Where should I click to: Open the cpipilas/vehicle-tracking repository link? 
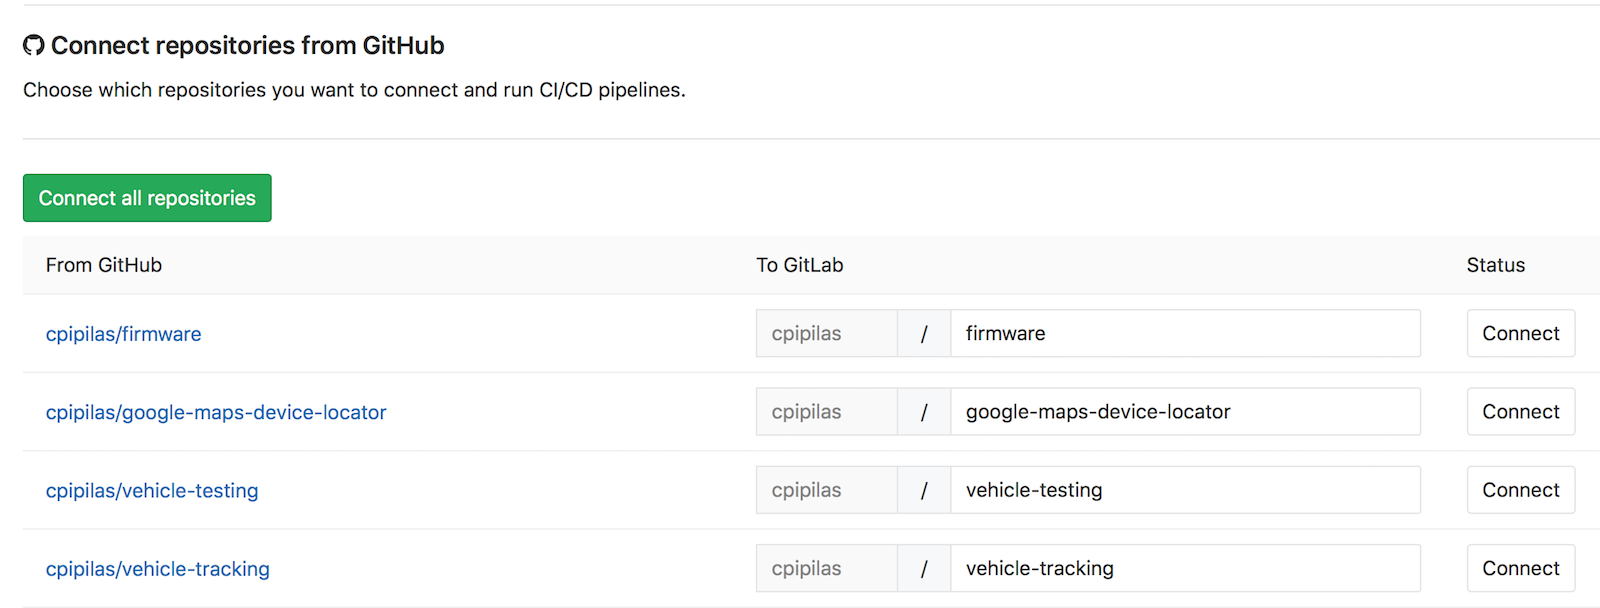(x=158, y=569)
